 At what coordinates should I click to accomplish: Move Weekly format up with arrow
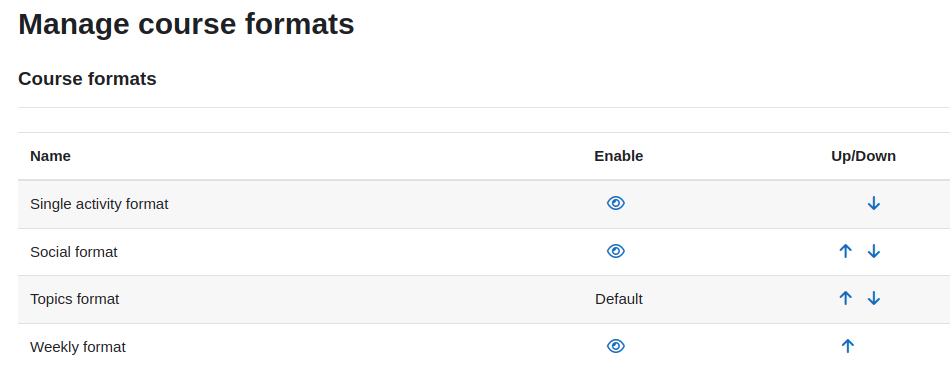848,346
